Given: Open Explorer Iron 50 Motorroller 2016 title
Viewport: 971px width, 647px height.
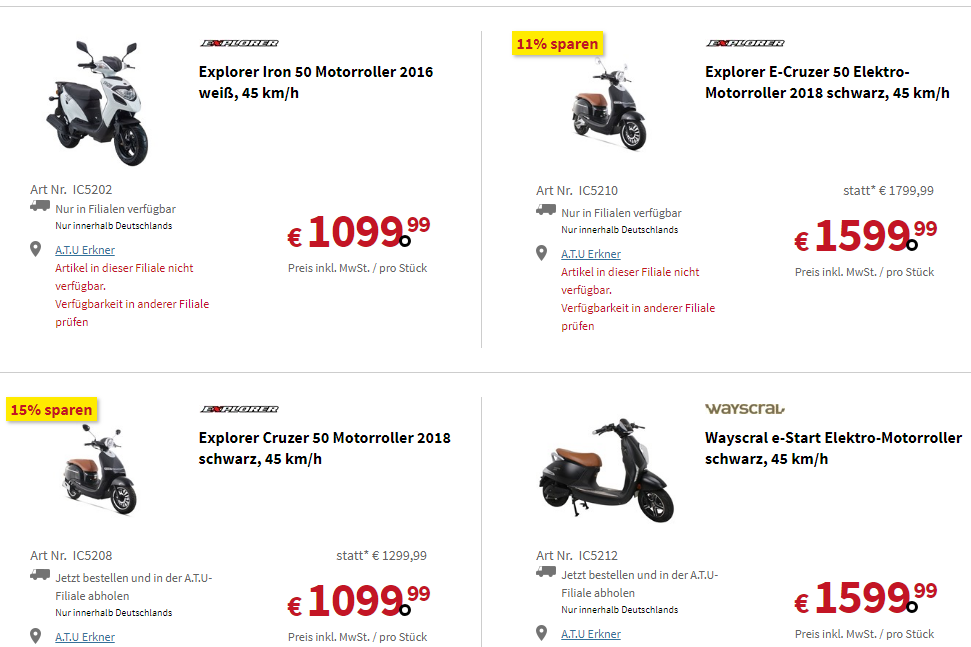Looking at the screenshot, I should [x=315, y=82].
